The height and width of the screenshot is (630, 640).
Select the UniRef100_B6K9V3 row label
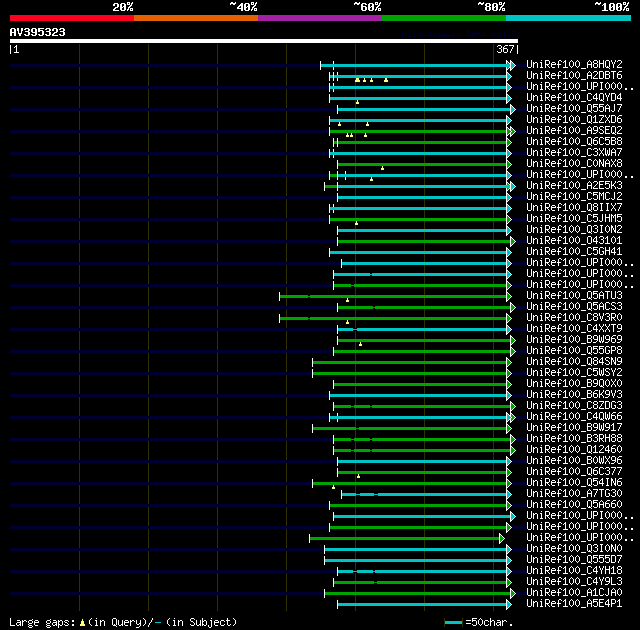pos(574,395)
